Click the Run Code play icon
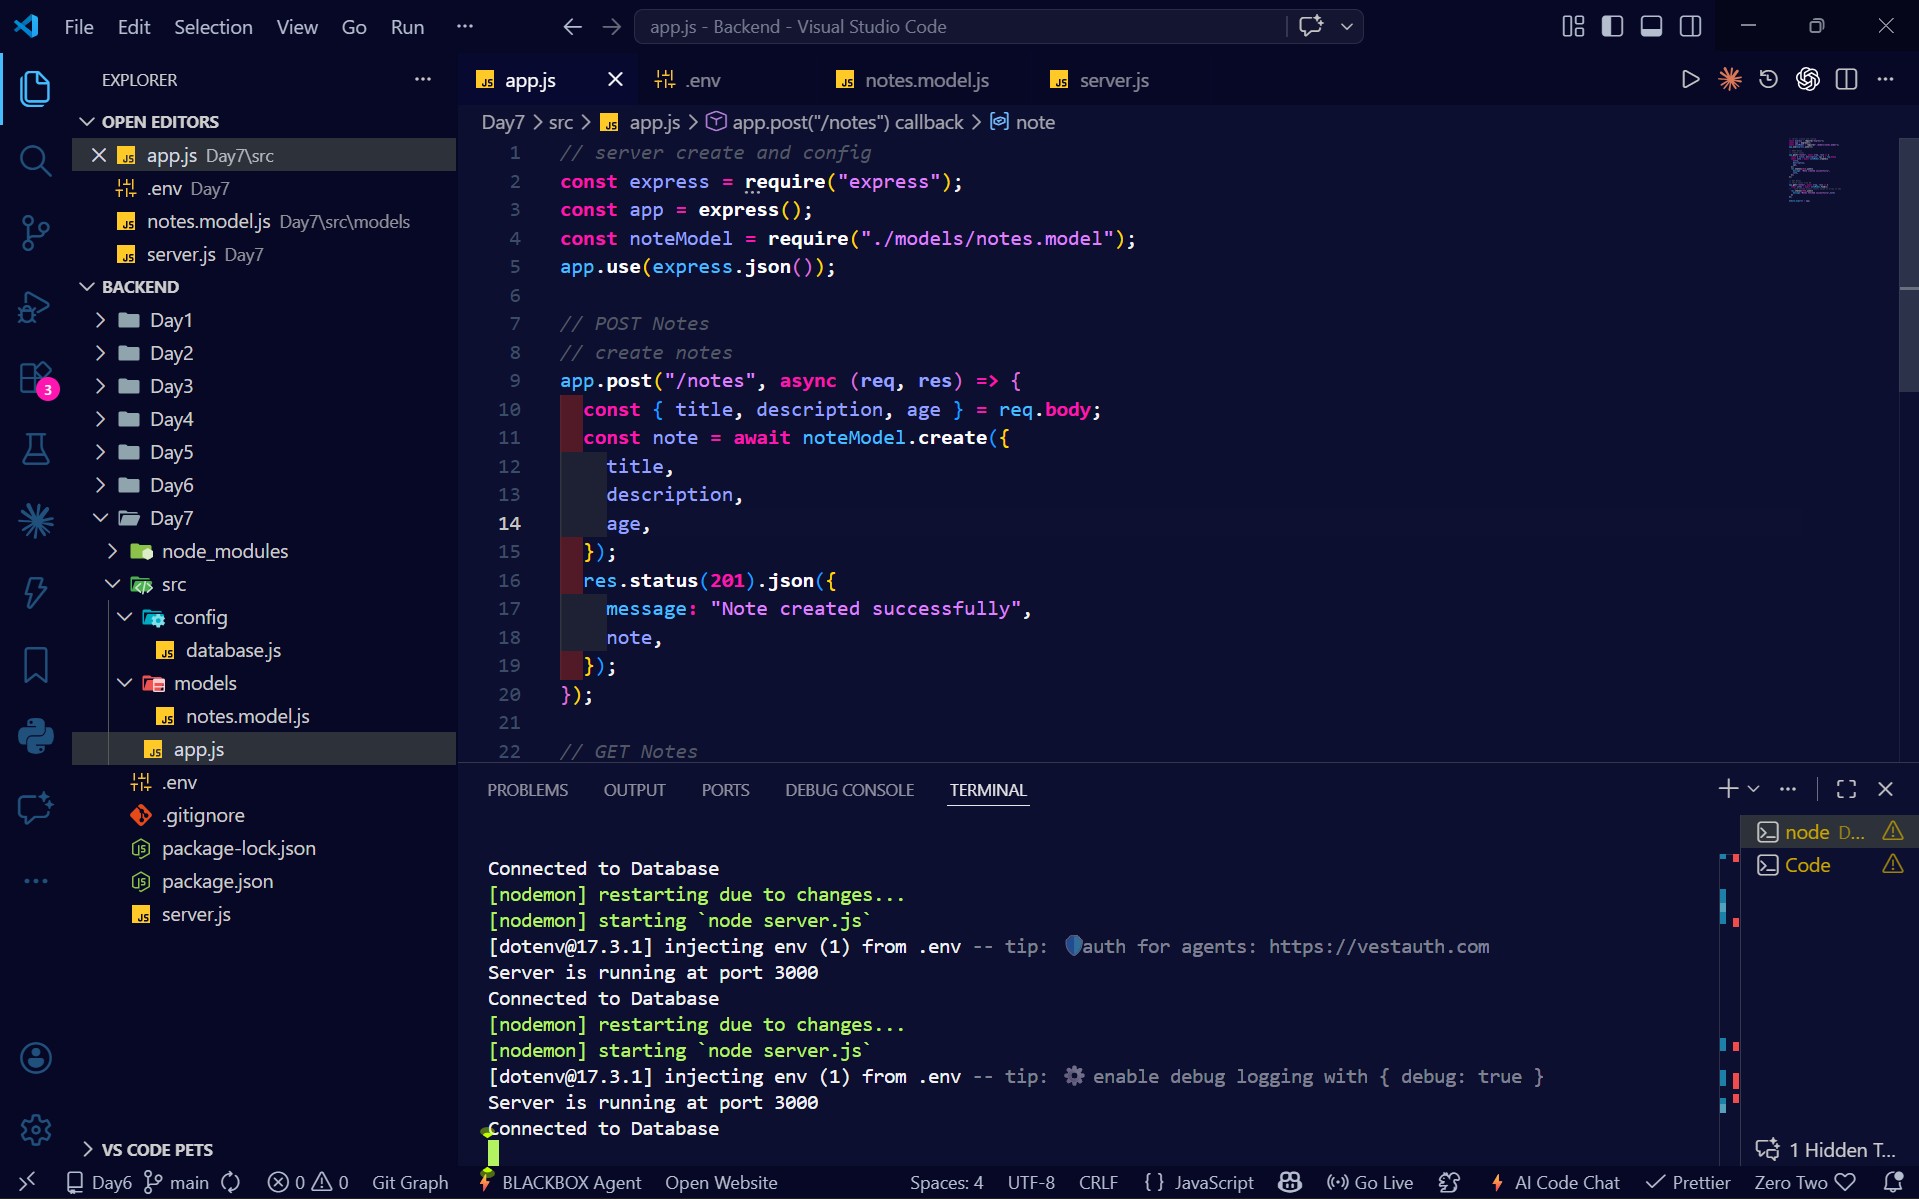 (1690, 80)
